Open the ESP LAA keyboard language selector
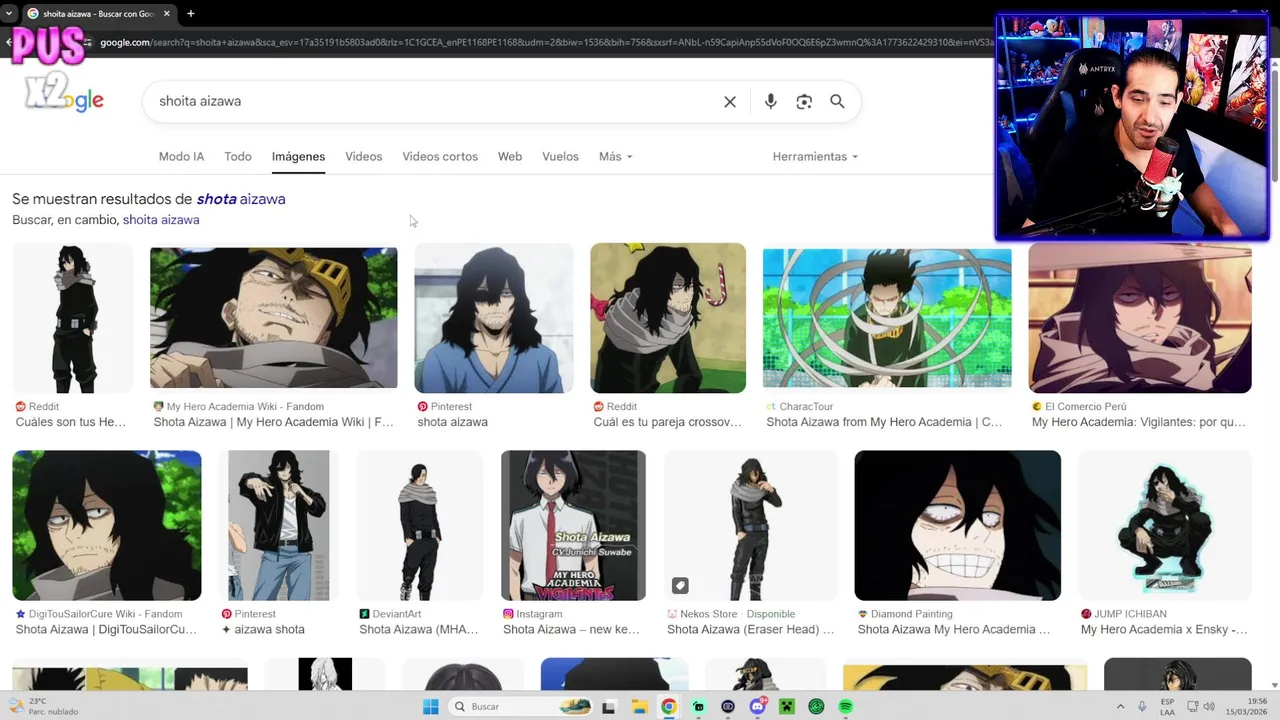The height and width of the screenshot is (720, 1280). 1168,707
